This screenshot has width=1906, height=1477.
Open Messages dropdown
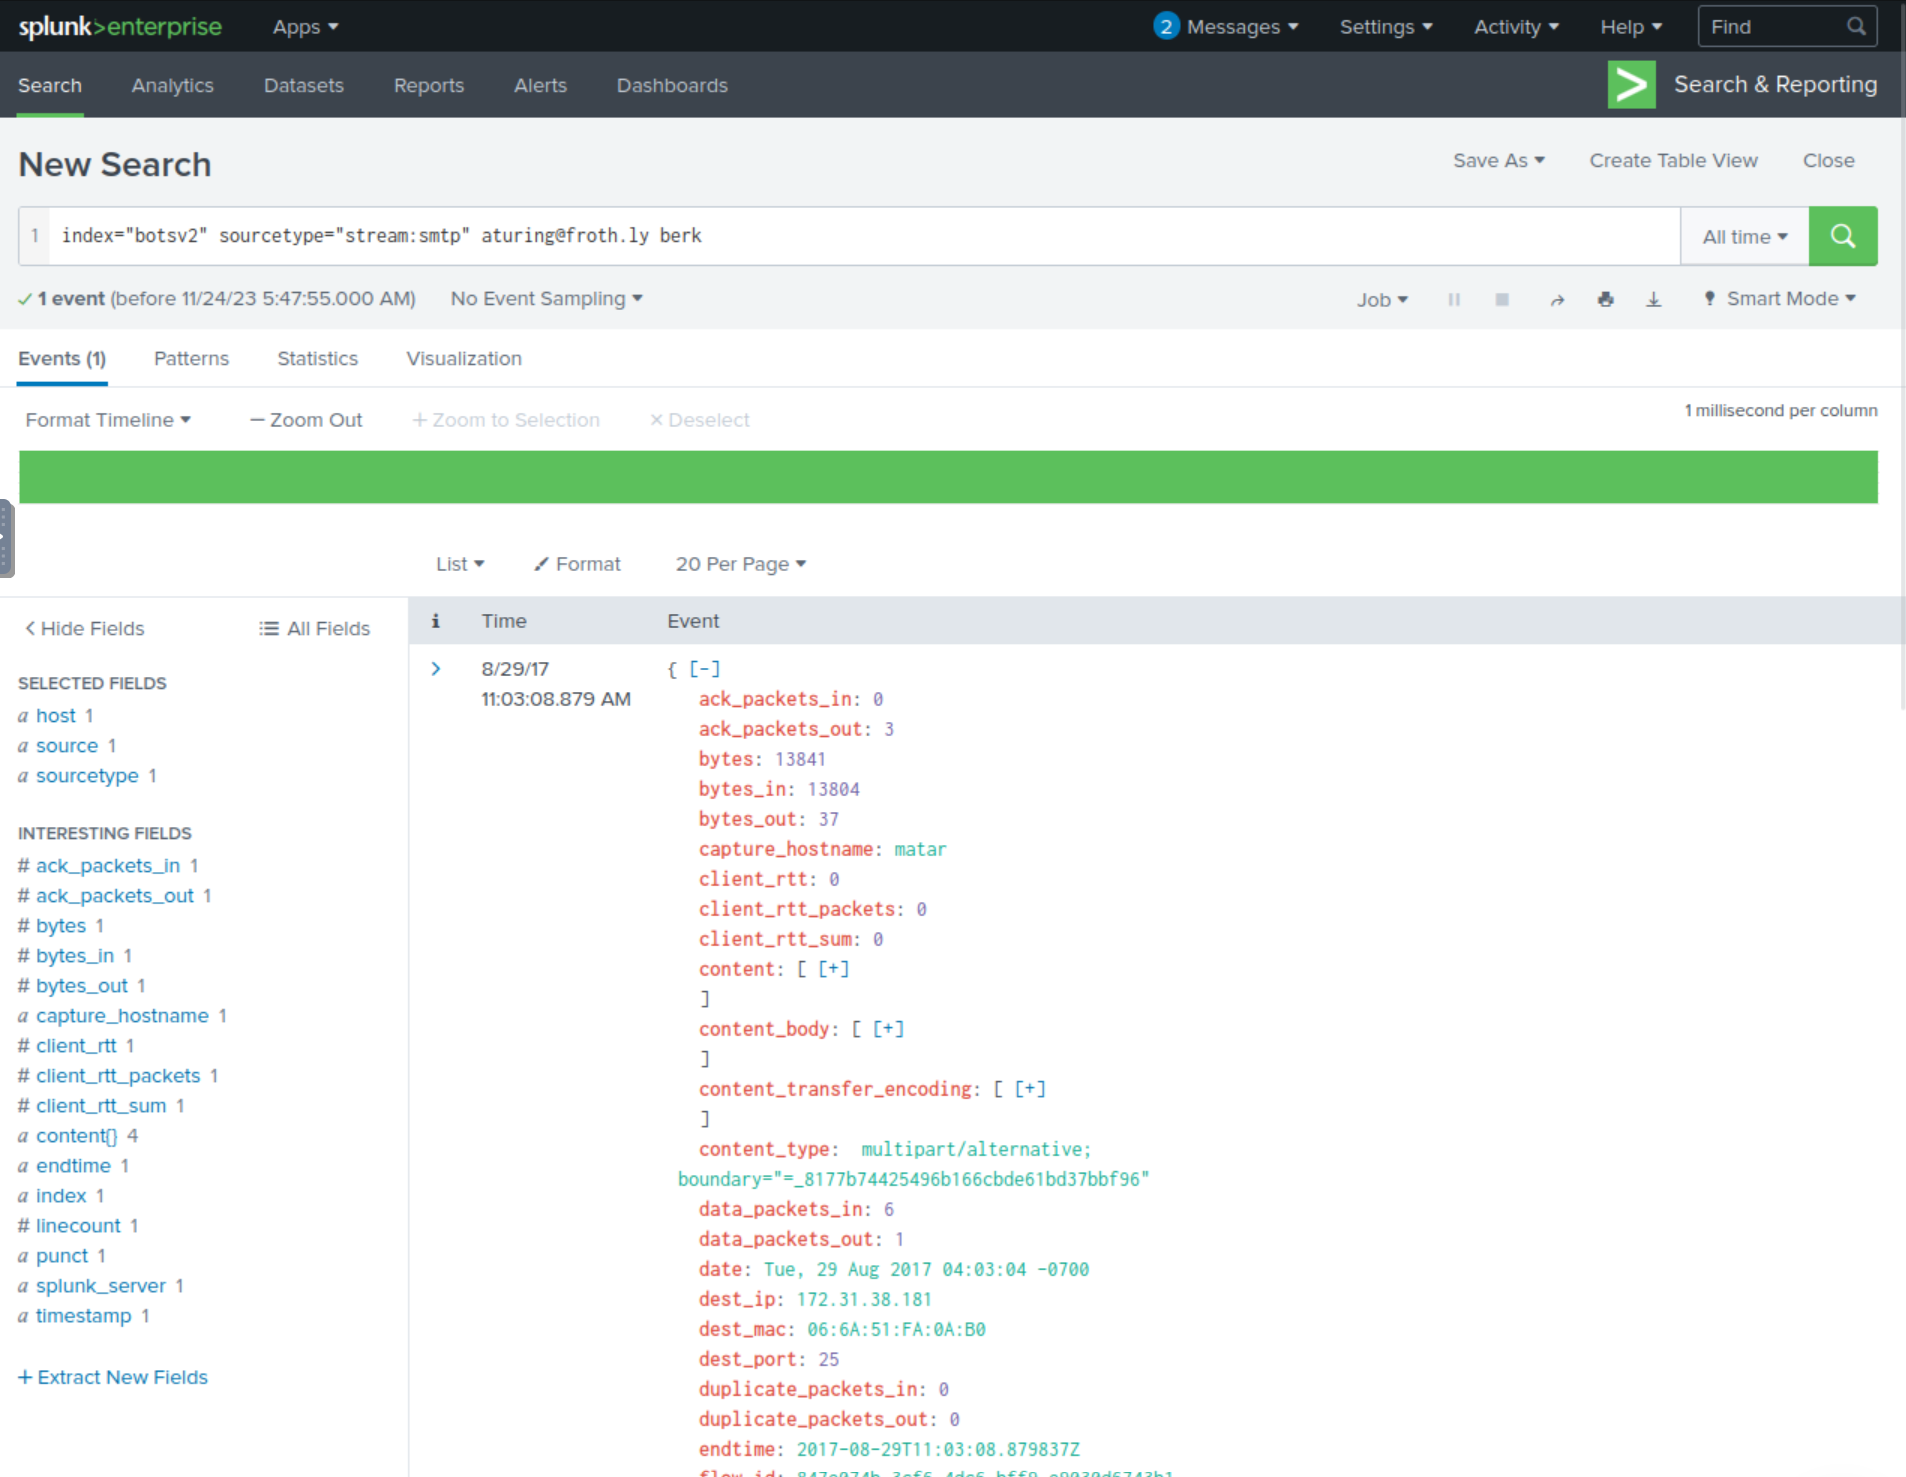[1242, 27]
